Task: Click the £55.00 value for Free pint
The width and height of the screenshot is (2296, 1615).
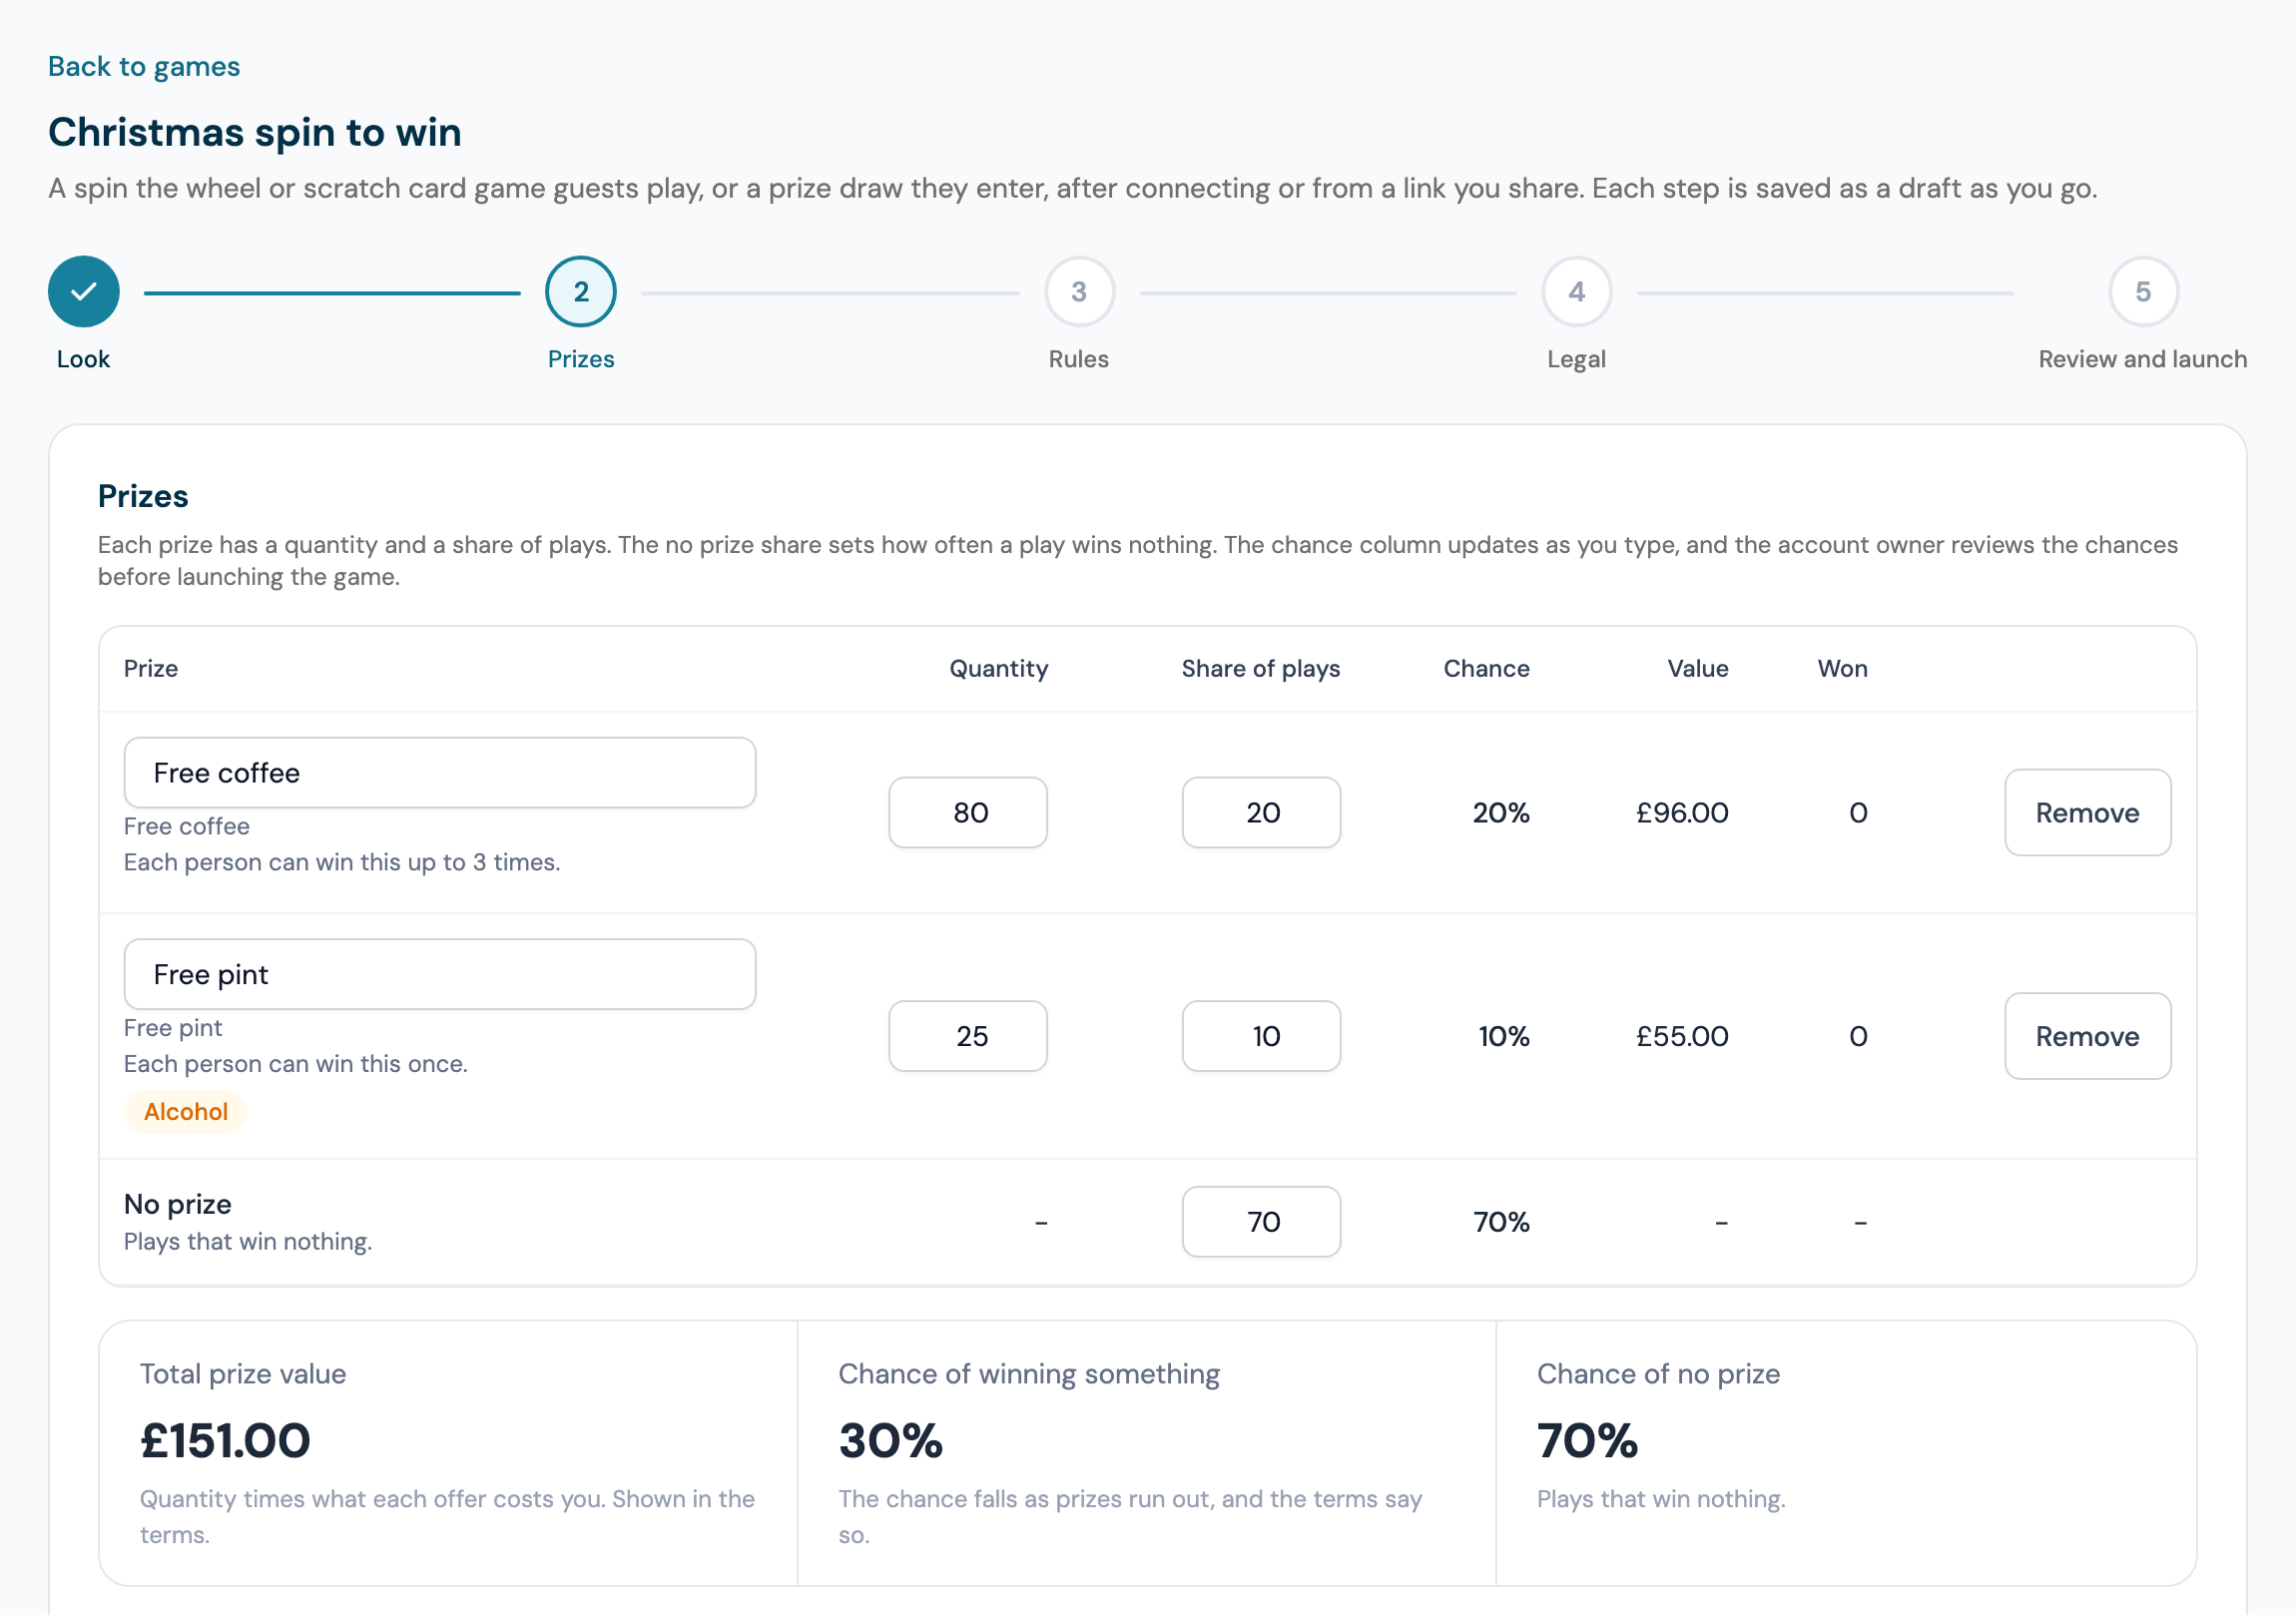Action: [1682, 1036]
